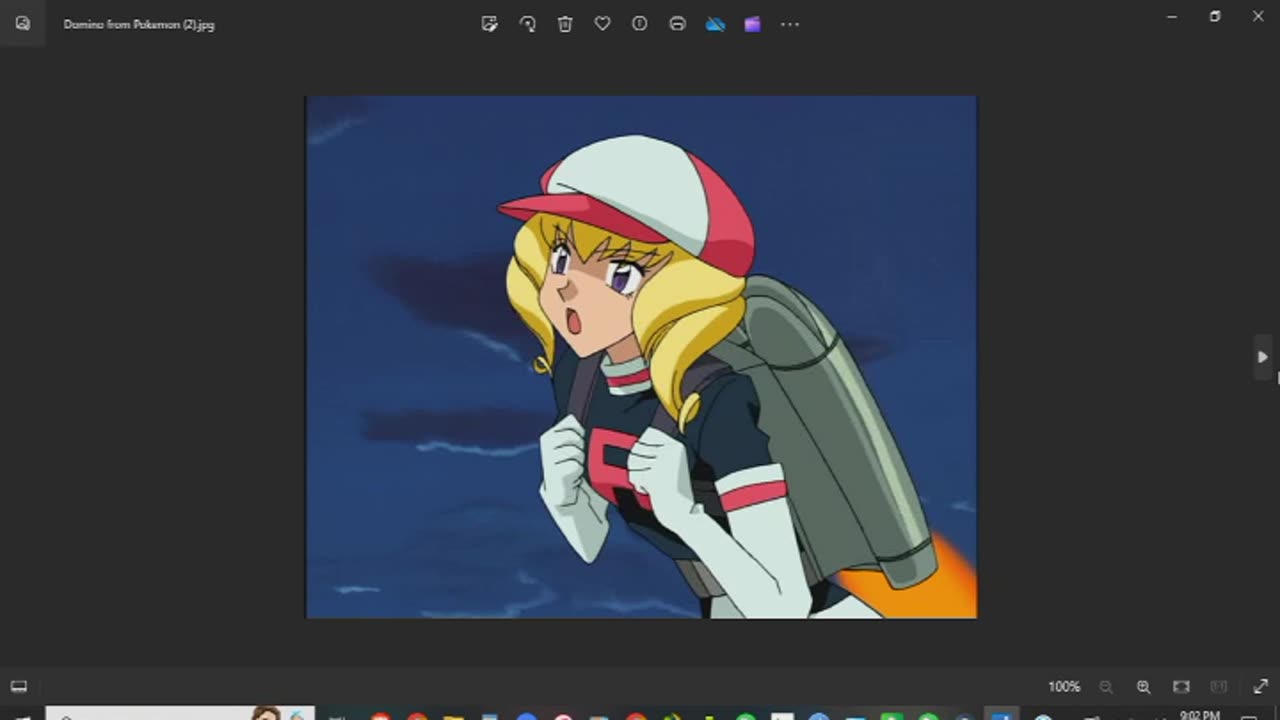Viewport: 1280px width, 720px height.
Task: Close the Photos window
Action: 1258,17
